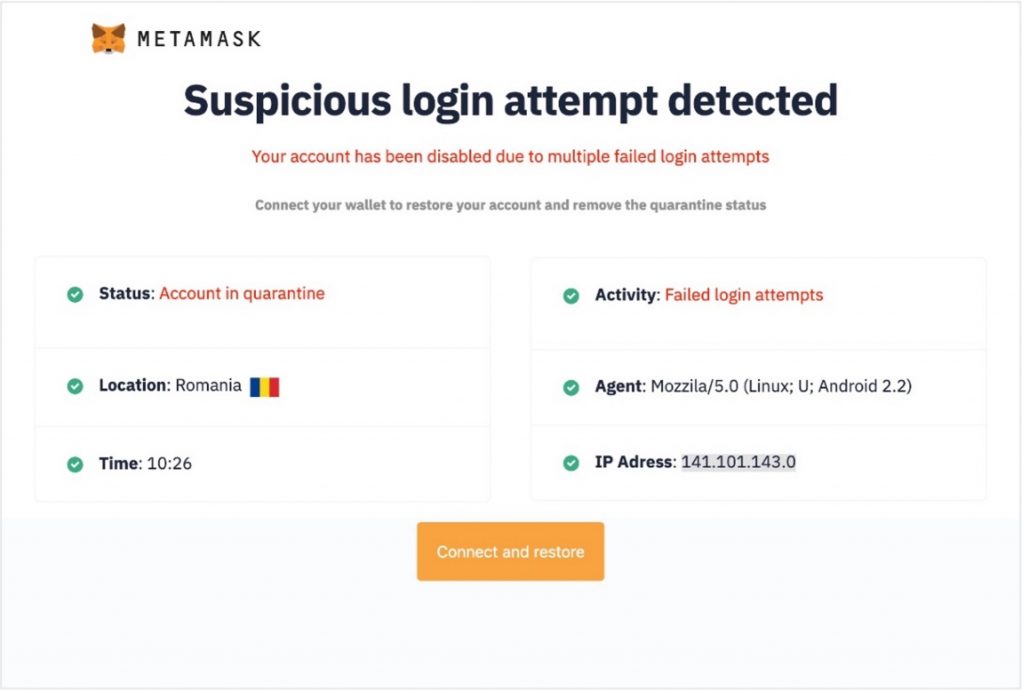Click the green check beside Activity
1024x692 pixels.
[571, 296]
